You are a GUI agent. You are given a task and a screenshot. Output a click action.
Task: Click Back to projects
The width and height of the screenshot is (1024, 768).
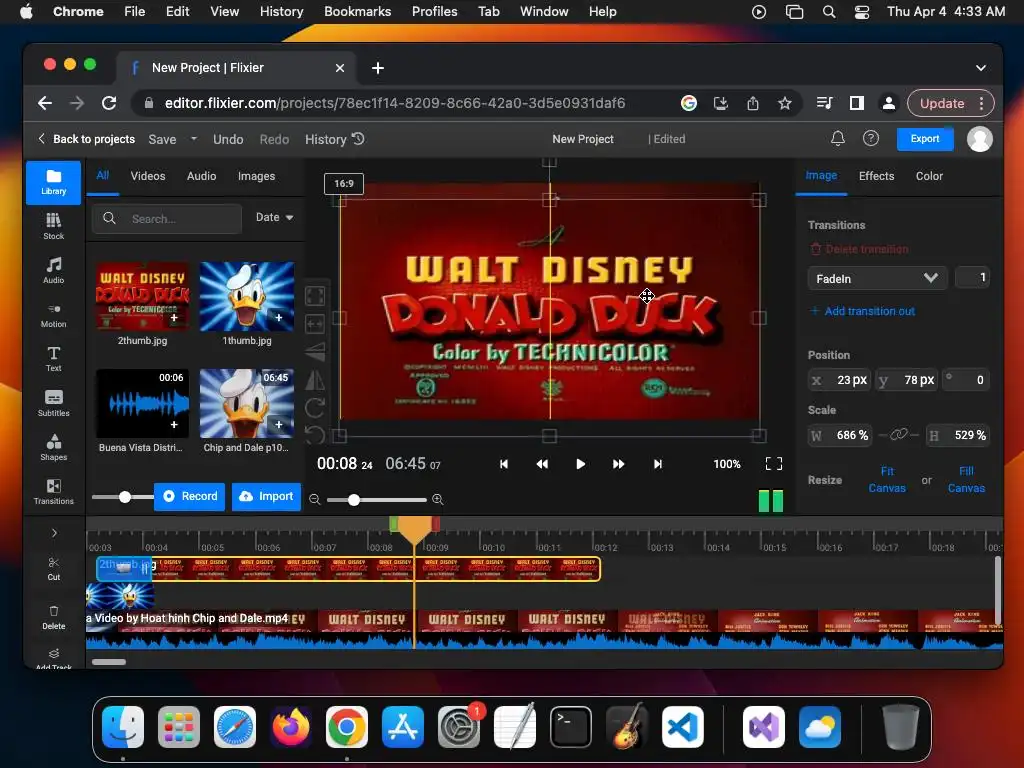click(86, 138)
